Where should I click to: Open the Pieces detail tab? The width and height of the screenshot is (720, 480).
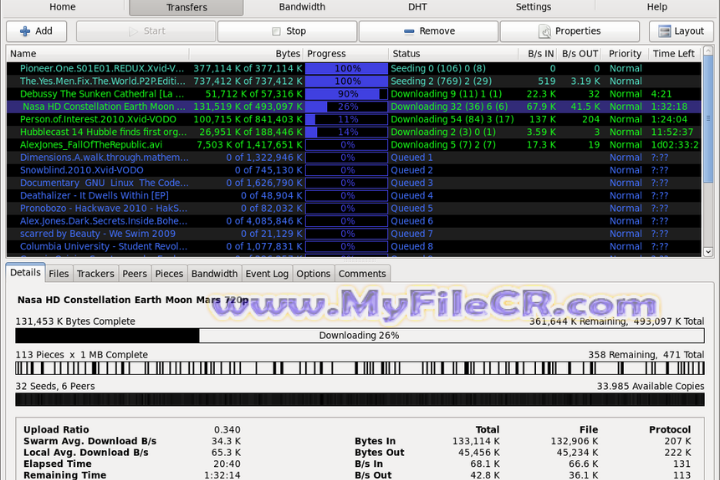click(x=169, y=274)
